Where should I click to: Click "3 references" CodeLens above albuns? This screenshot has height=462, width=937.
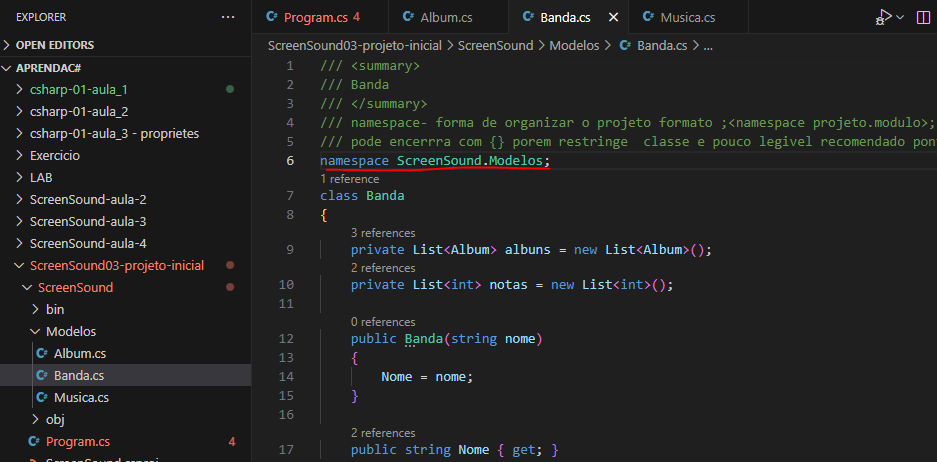coord(382,232)
